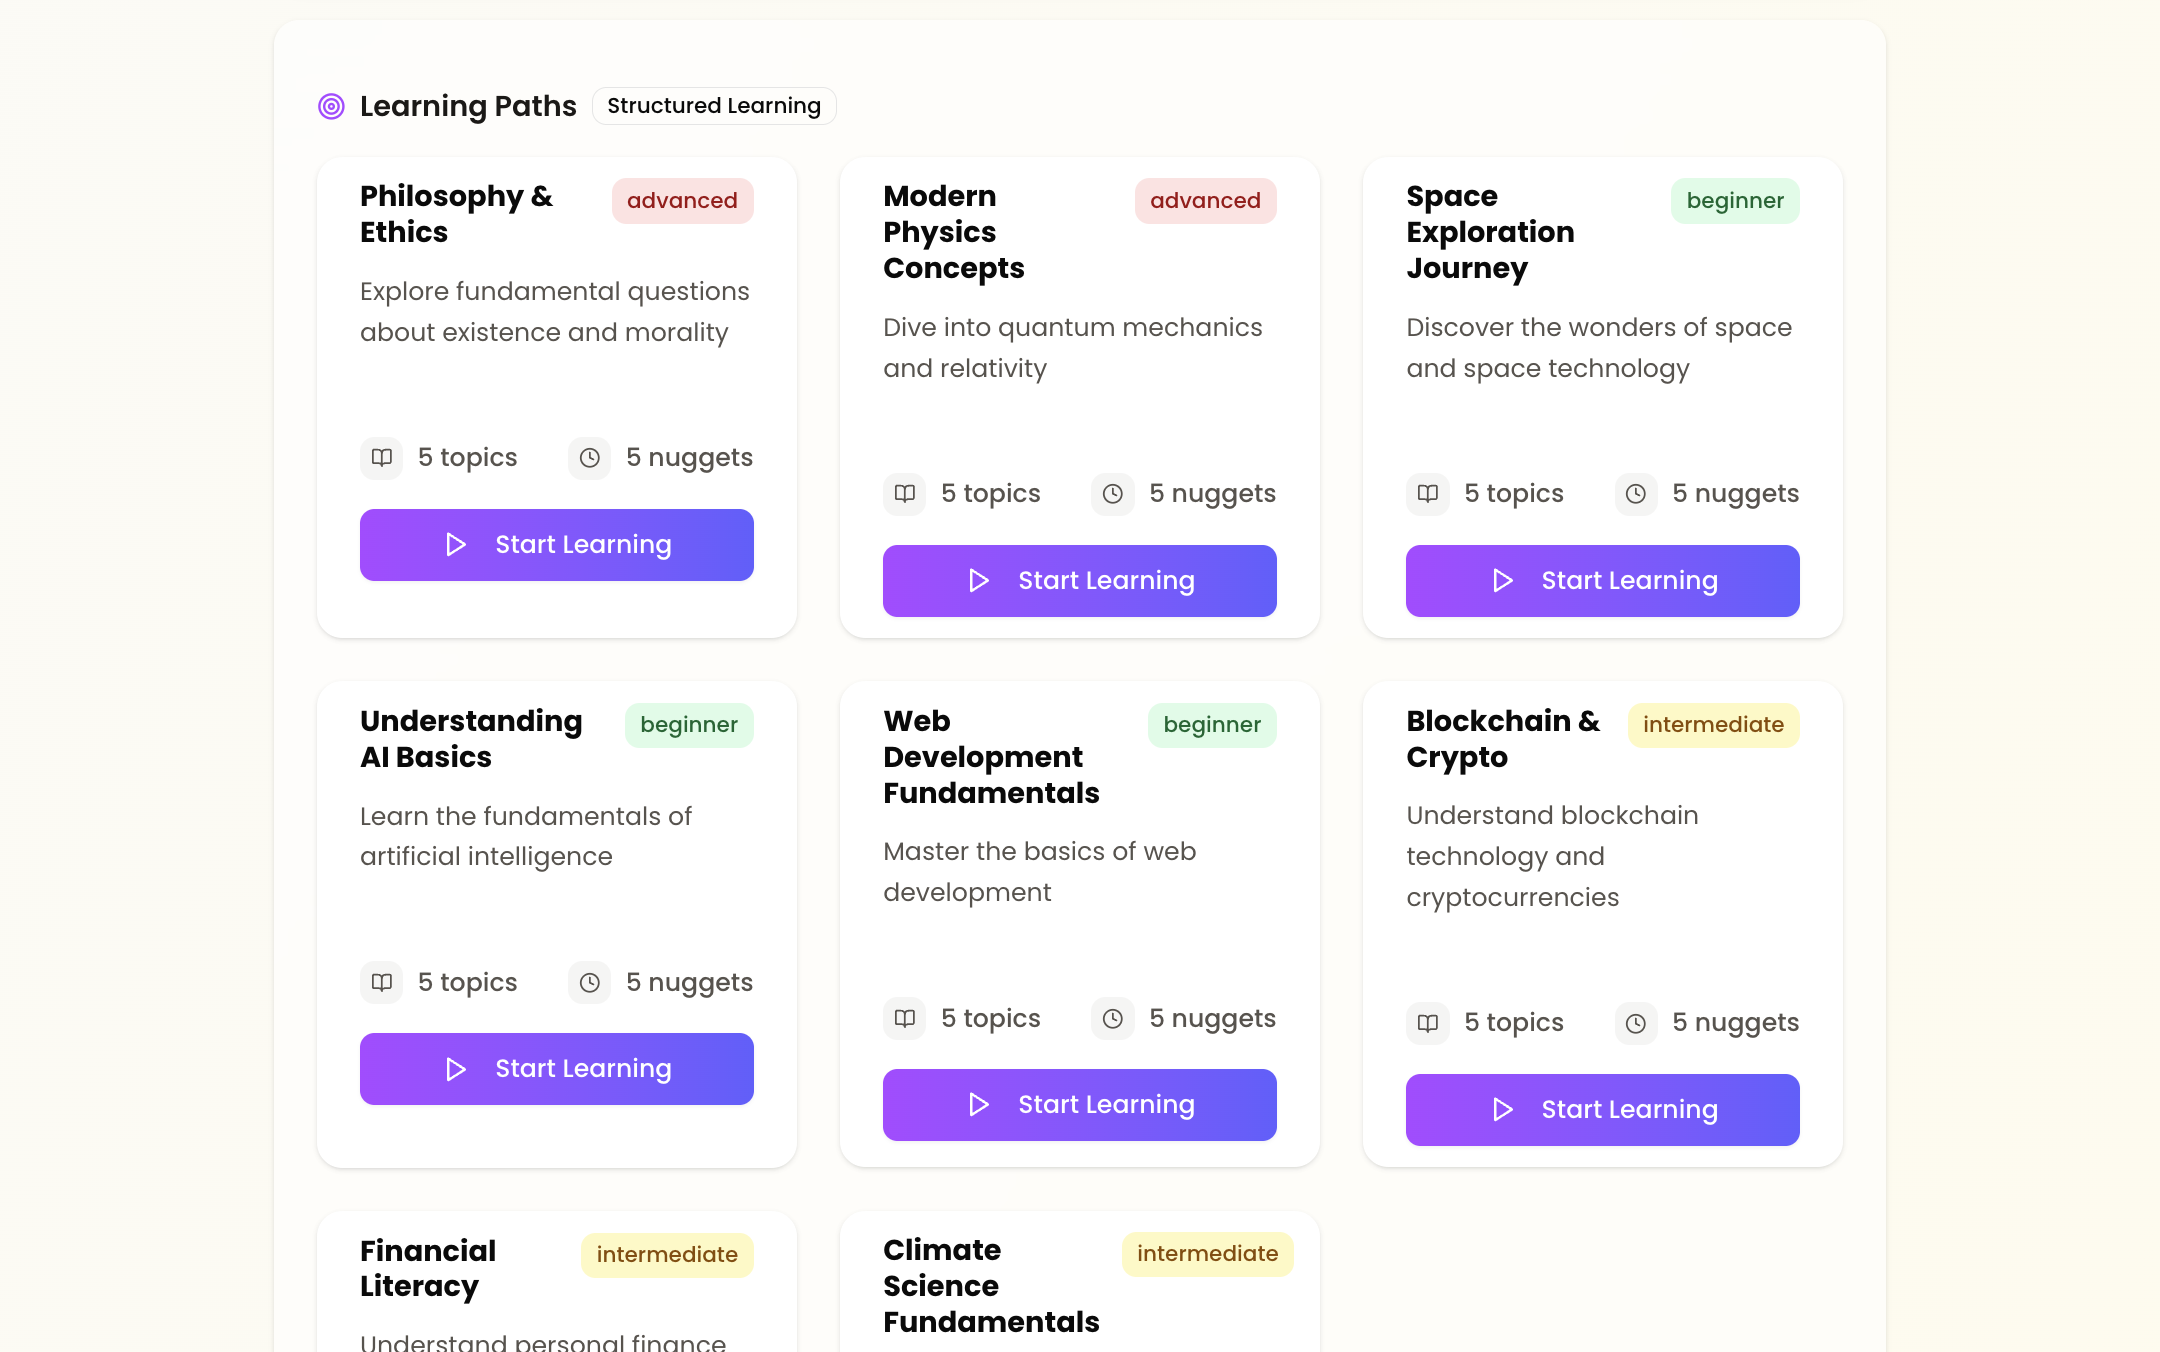Image resolution: width=2160 pixels, height=1352 pixels.
Task: Click the book icon in Understanding AI Basics card
Action: 382,983
